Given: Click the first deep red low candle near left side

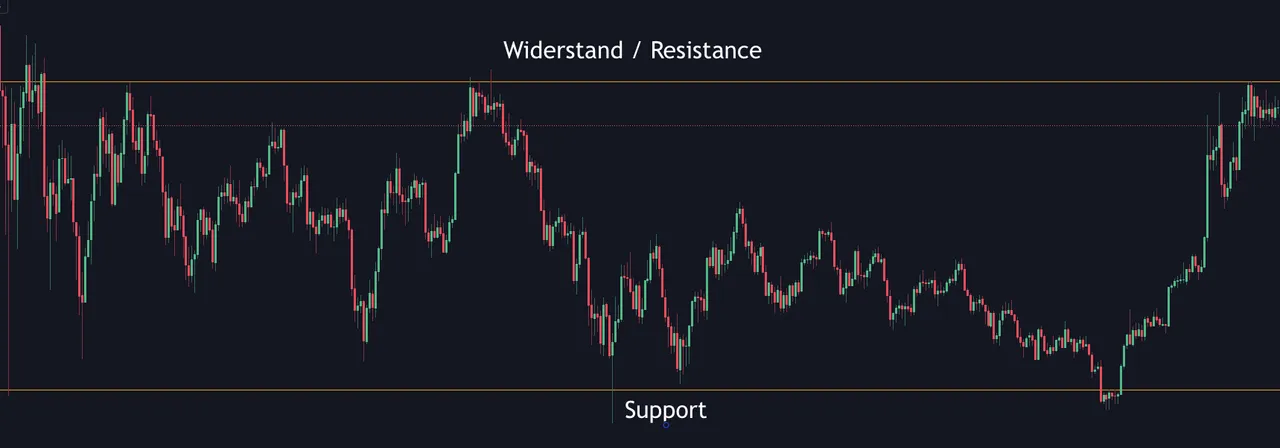Looking at the screenshot, I should [x=82, y=280].
